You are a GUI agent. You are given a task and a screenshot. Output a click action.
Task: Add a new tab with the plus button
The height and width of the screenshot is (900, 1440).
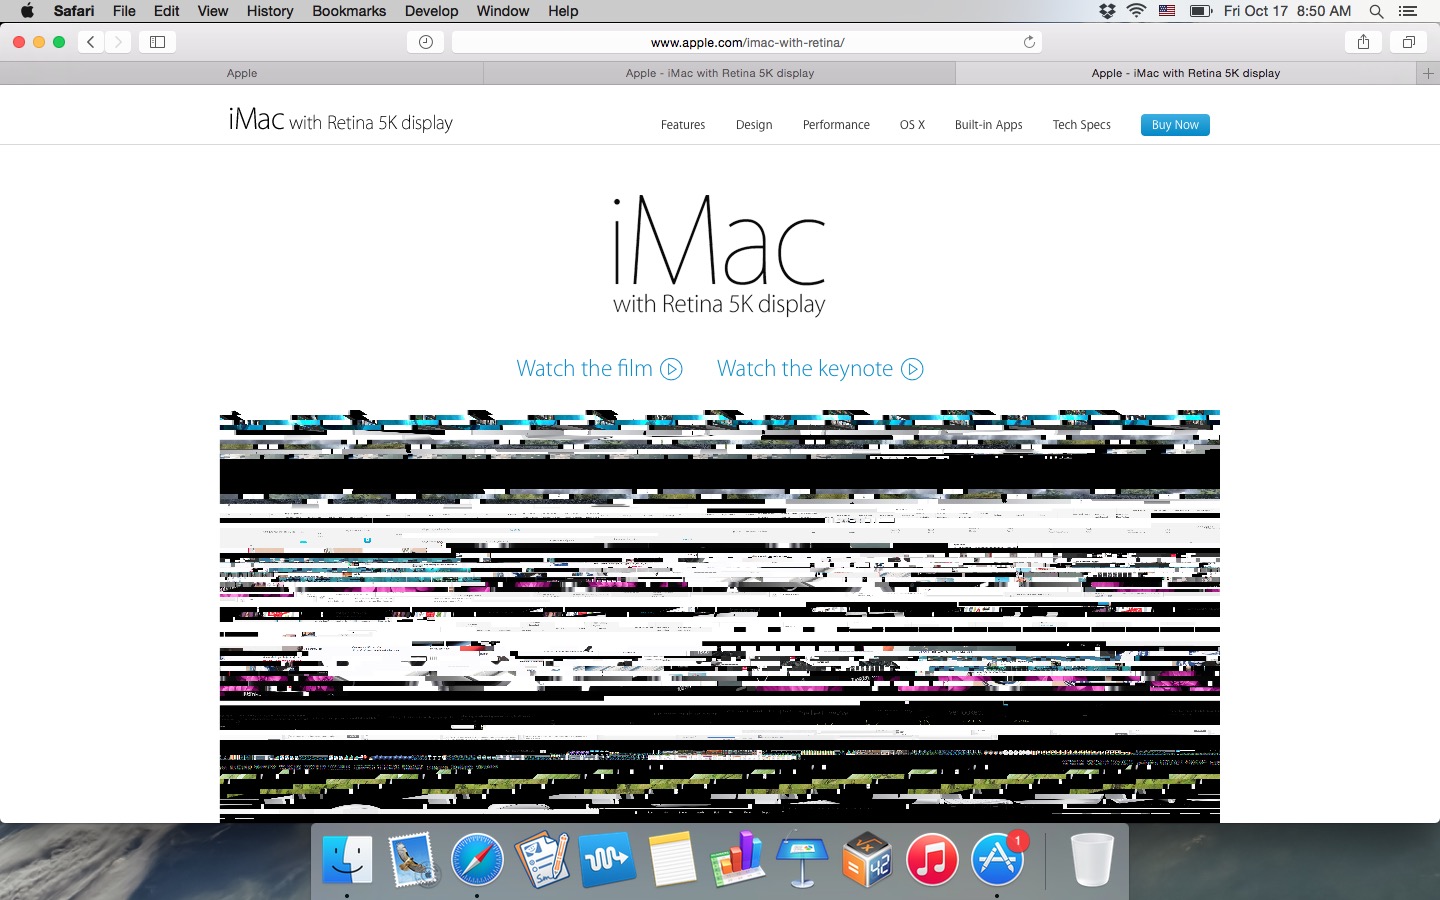point(1428,73)
